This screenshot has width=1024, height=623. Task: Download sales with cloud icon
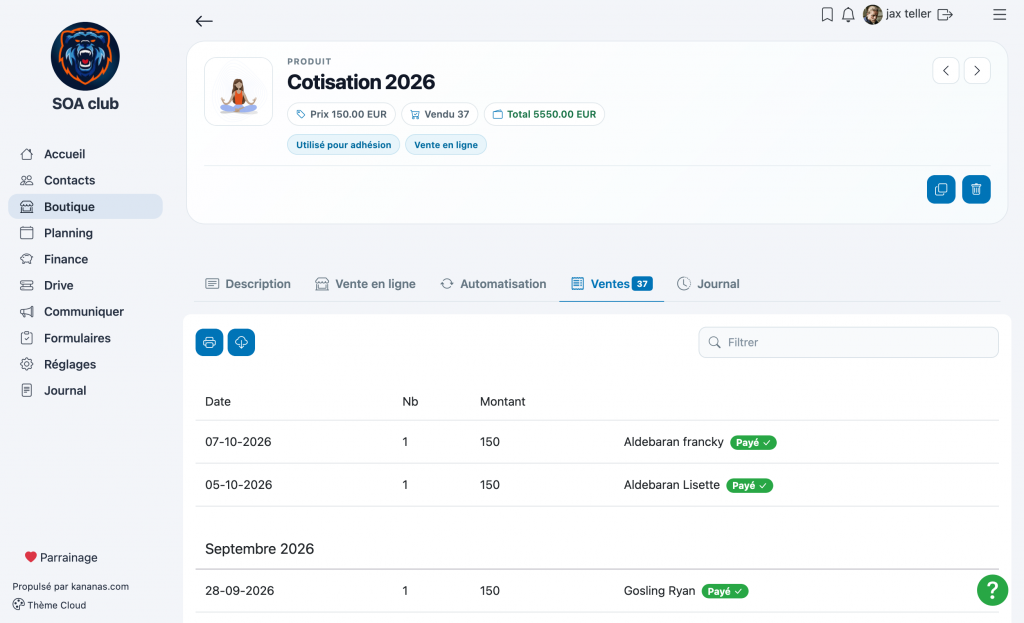(241, 342)
